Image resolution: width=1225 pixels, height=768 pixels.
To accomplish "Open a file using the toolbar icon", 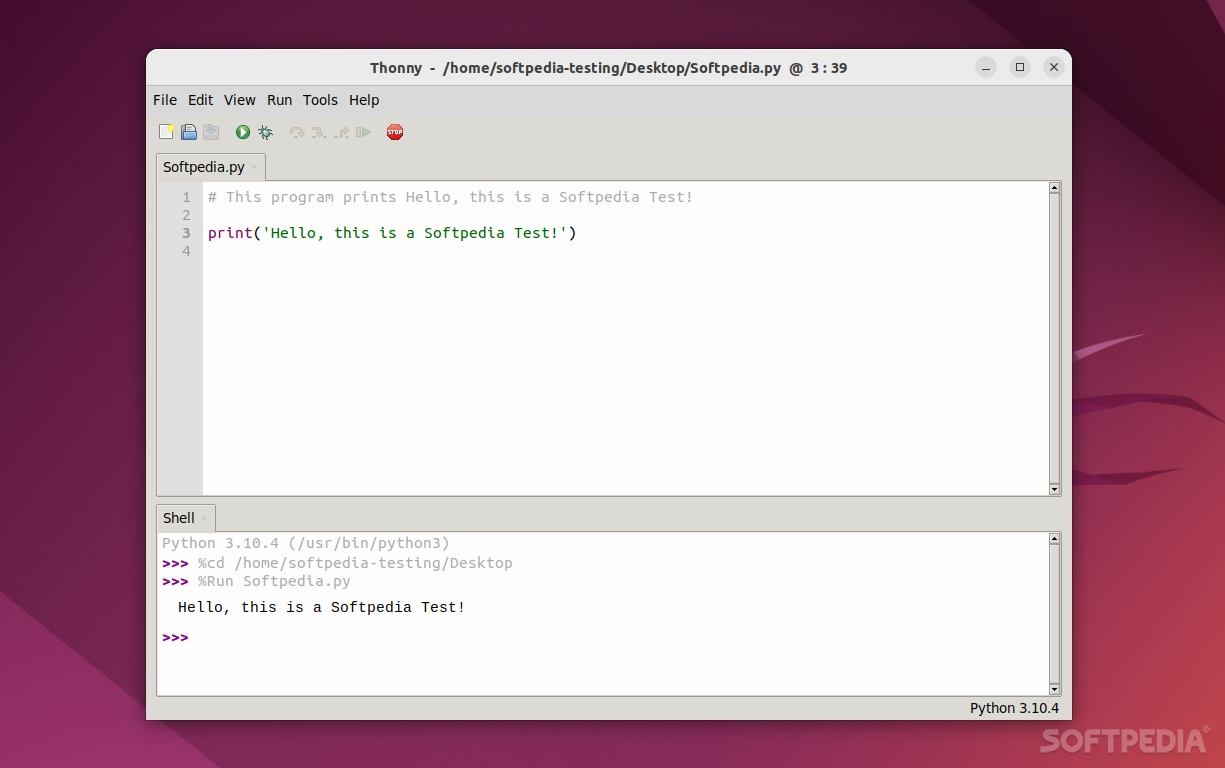I will pyautogui.click(x=189, y=132).
